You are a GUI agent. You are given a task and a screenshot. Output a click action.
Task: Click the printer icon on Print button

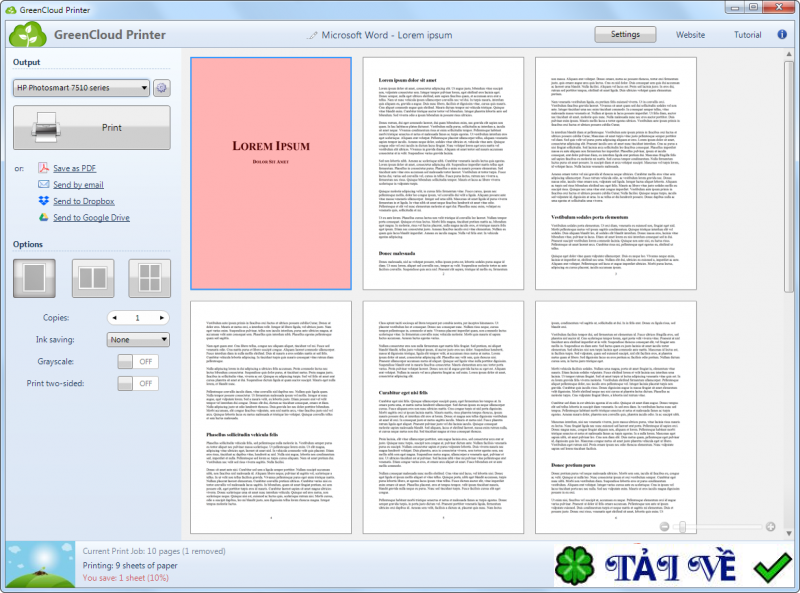click(46, 128)
